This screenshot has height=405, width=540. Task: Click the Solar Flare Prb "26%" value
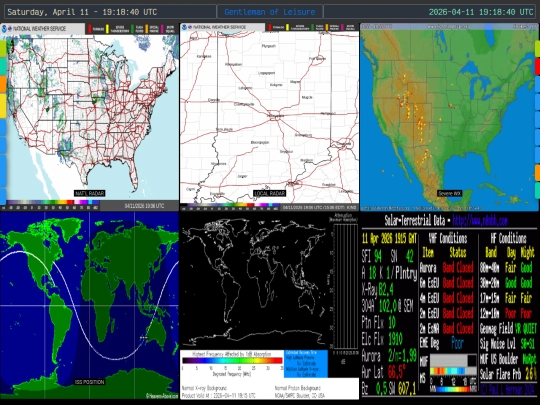coord(531,374)
